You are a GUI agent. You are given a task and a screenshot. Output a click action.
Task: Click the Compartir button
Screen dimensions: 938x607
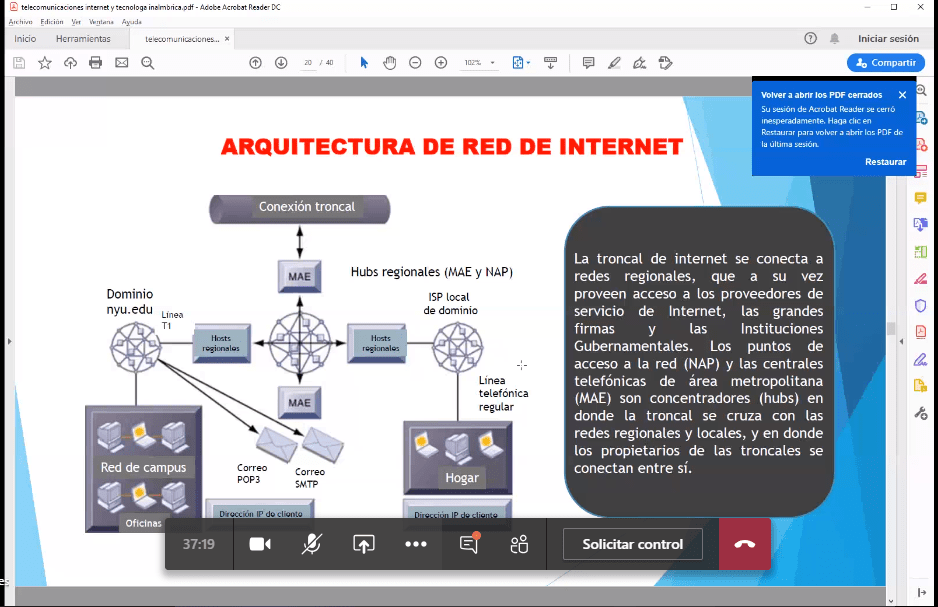point(885,63)
